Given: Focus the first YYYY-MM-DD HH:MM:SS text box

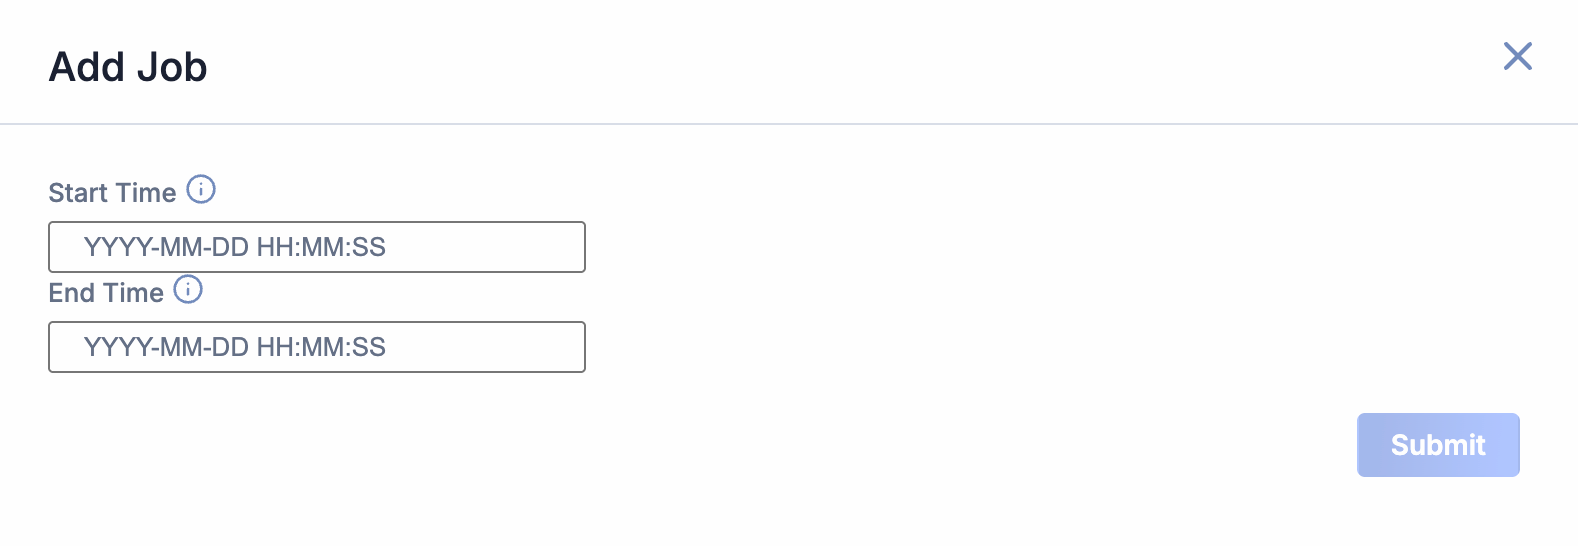Looking at the screenshot, I should click(317, 247).
